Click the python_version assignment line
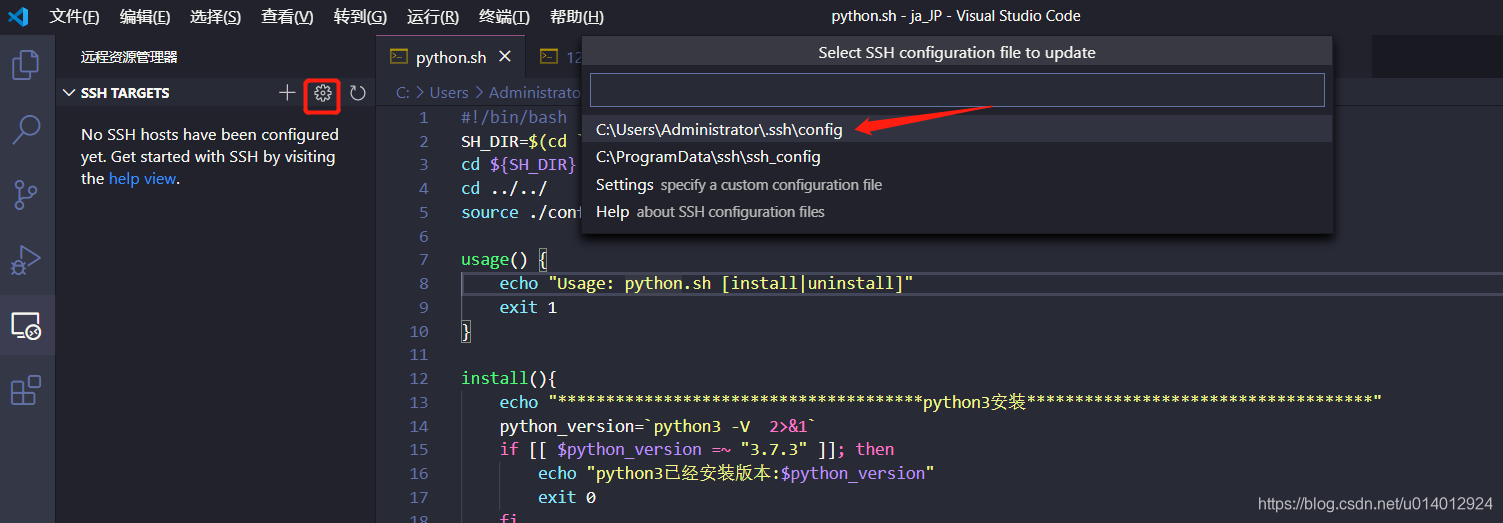Image resolution: width=1503 pixels, height=523 pixels. [x=658, y=426]
